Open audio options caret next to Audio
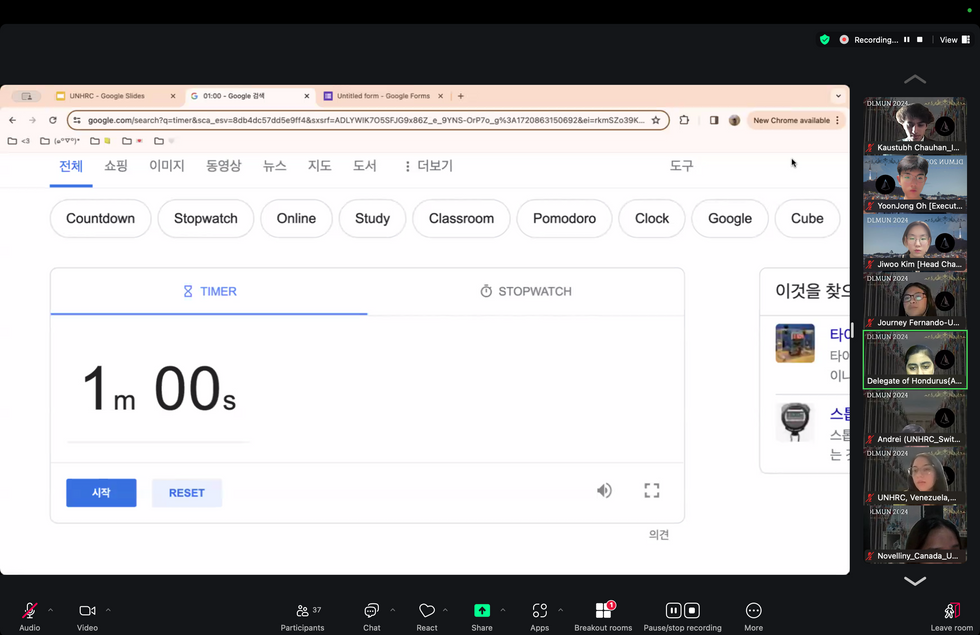This screenshot has width=980, height=635. pyautogui.click(x=51, y=610)
